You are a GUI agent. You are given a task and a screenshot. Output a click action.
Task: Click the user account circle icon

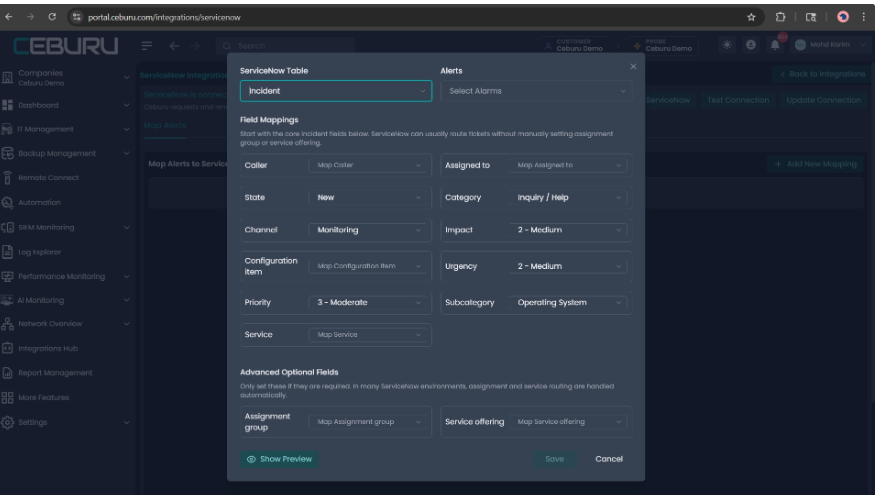(x=751, y=45)
